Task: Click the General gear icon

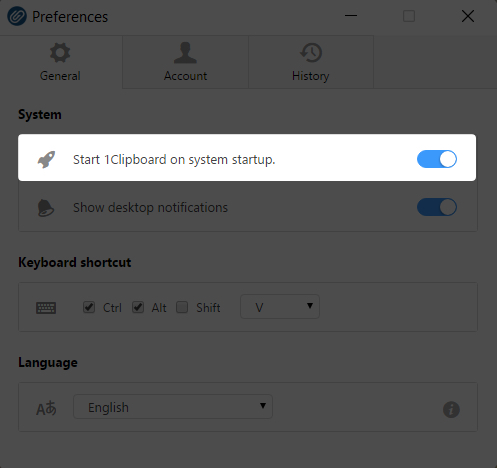Action: 60,53
